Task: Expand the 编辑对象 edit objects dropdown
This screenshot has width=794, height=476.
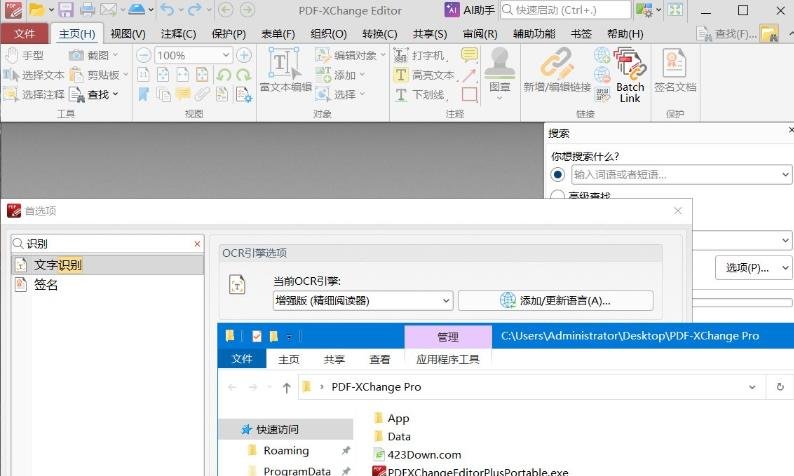Action: [382, 55]
